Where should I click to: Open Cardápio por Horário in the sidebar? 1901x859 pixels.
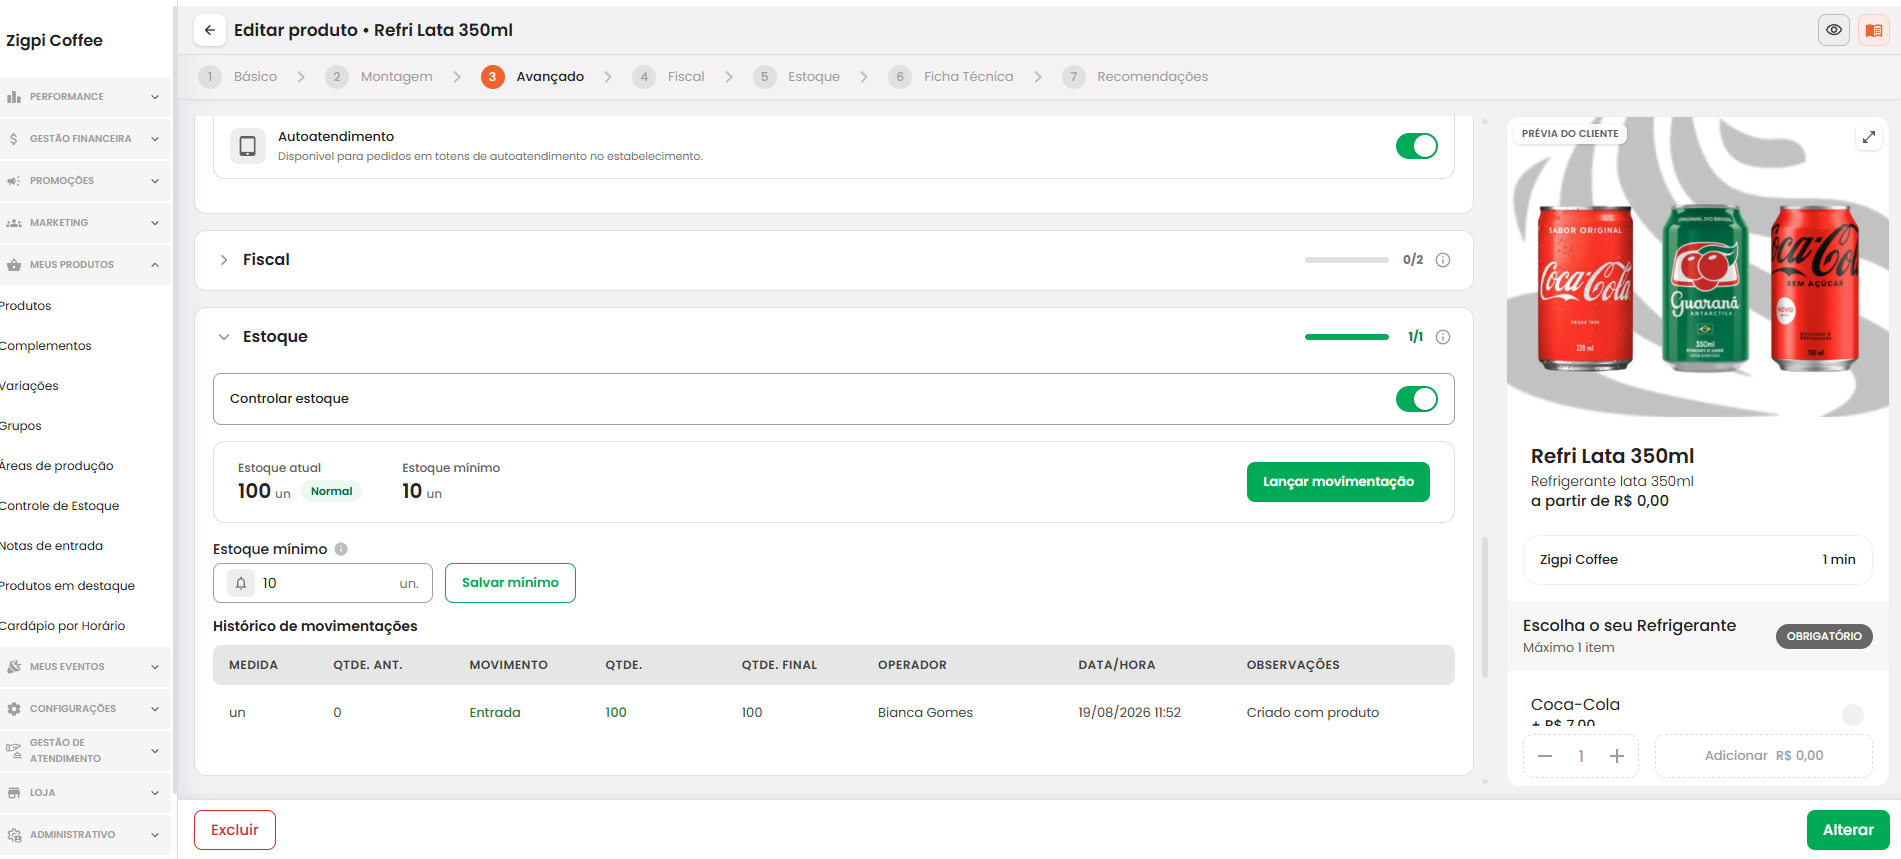click(x=63, y=626)
